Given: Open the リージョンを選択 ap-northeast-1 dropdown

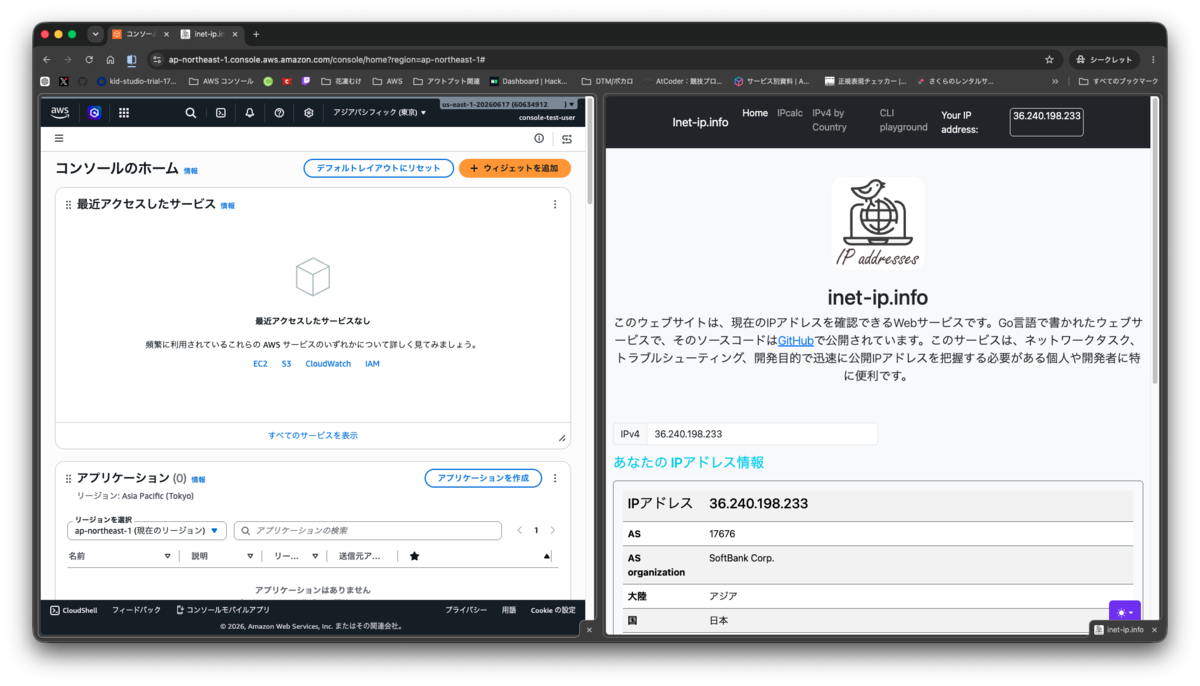Looking at the screenshot, I should pyautogui.click(x=146, y=531).
